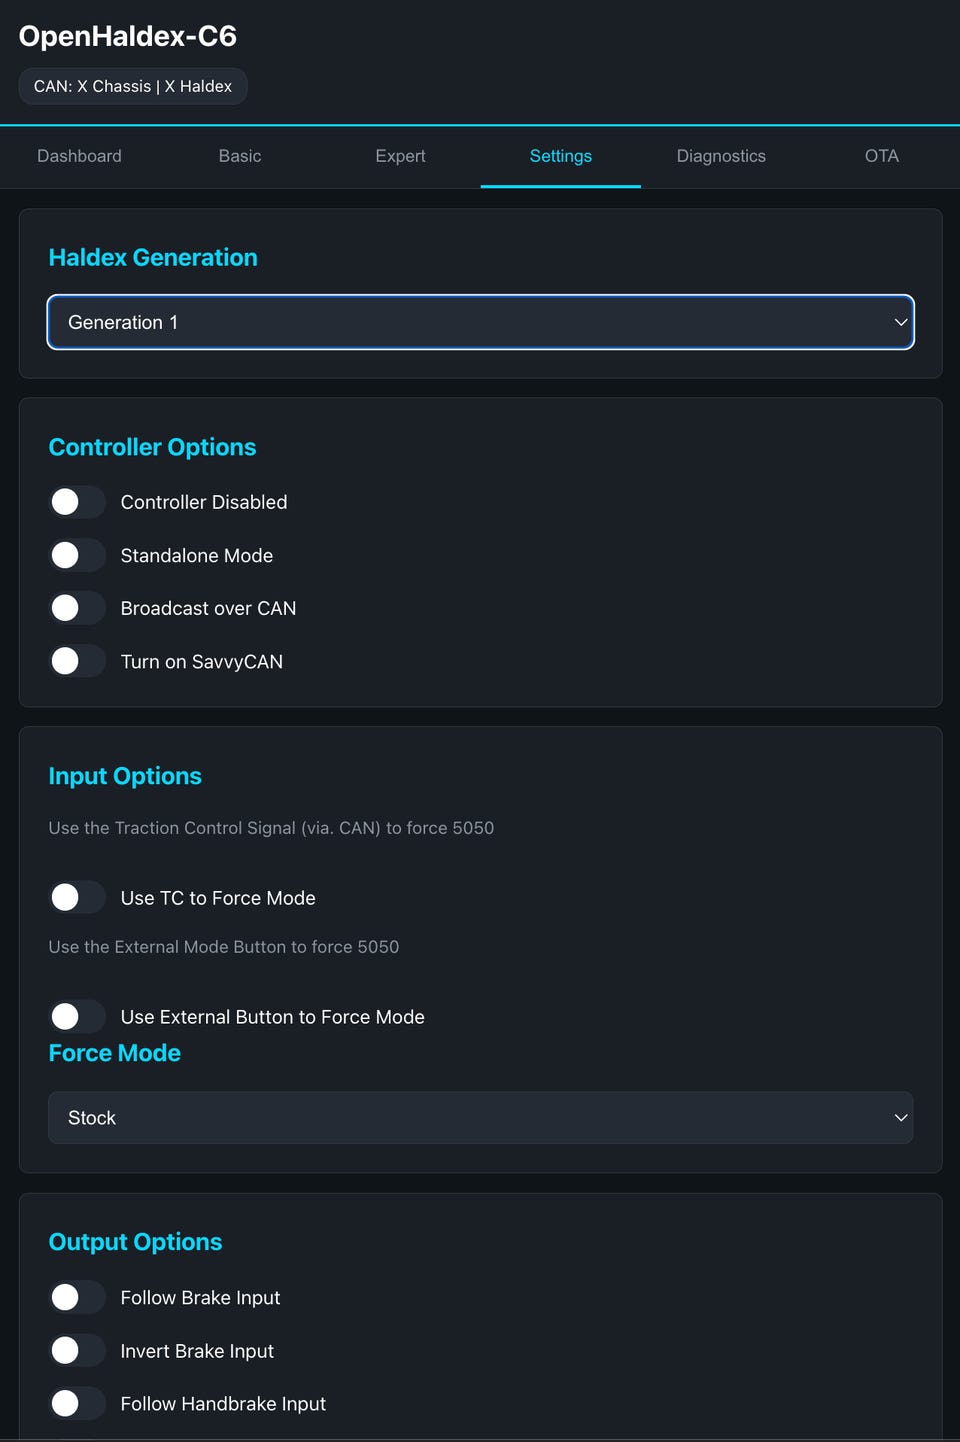Viewport: 960px width, 1442px height.
Task: Click the OpenHaldex-C6 page title
Action: [128, 36]
